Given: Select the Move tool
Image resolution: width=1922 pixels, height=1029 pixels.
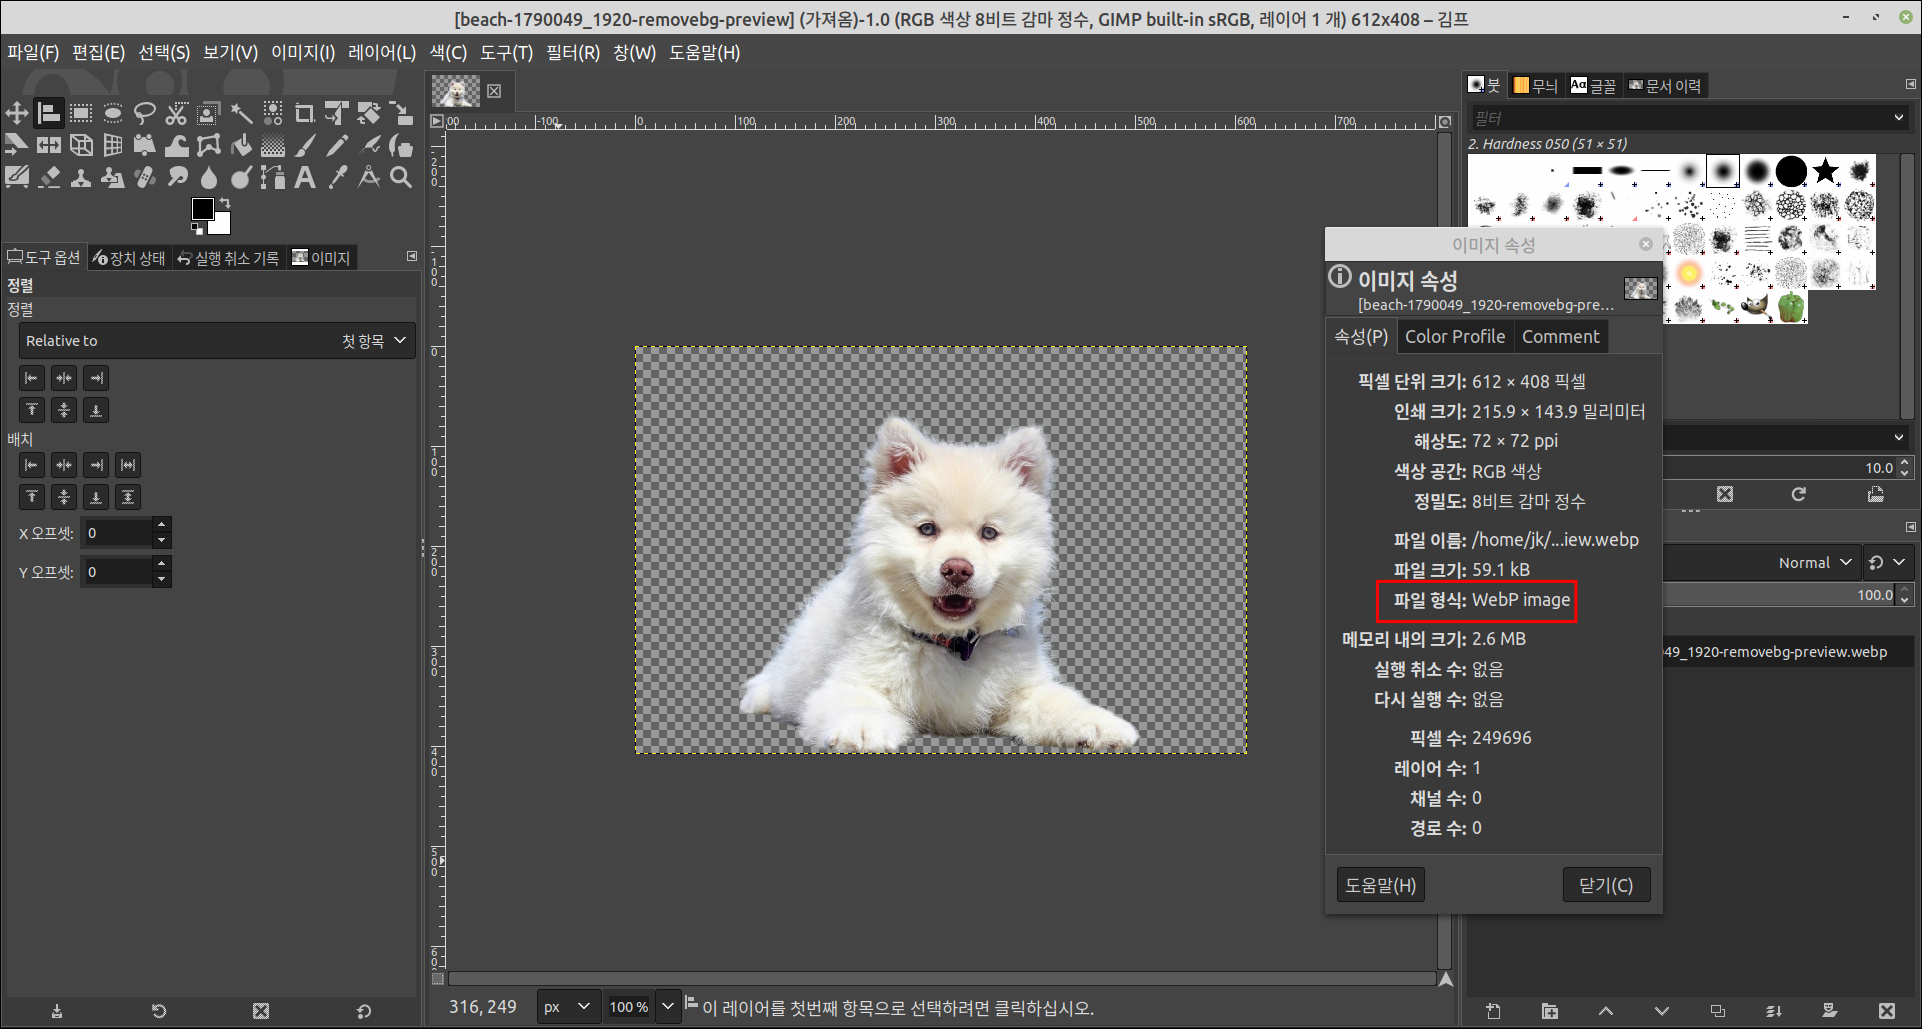Looking at the screenshot, I should point(17,113).
